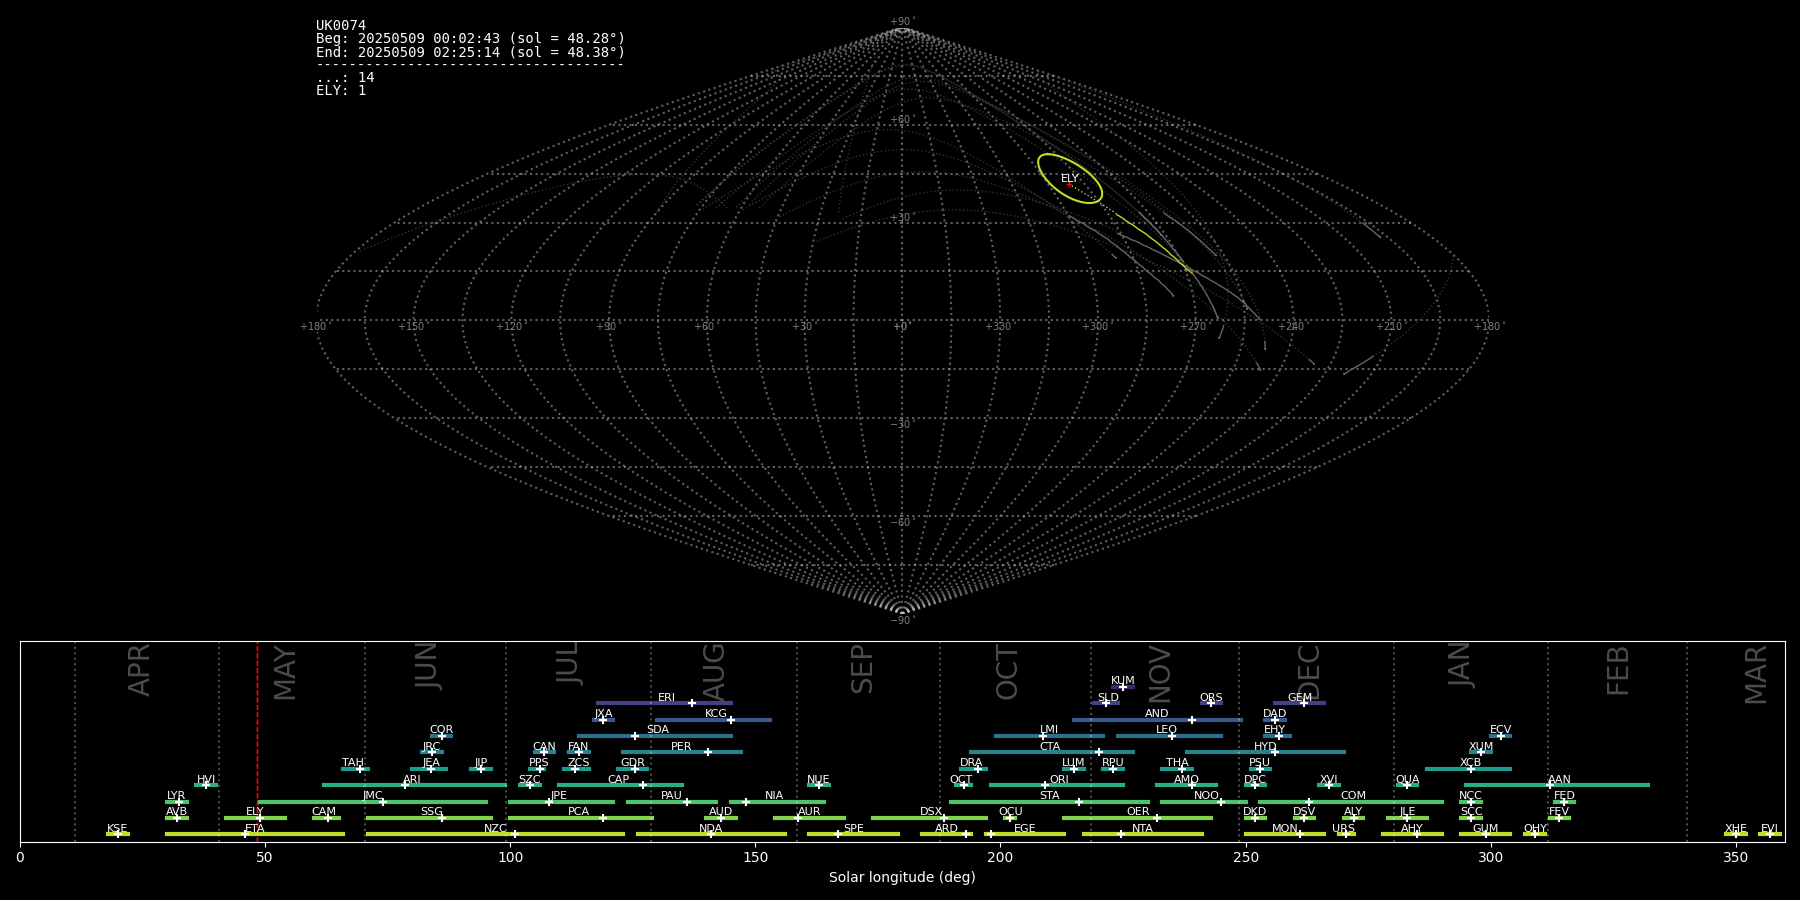Click the PER shower peak cross marker
Image resolution: width=1800 pixels, height=900 pixels.
coord(708,752)
